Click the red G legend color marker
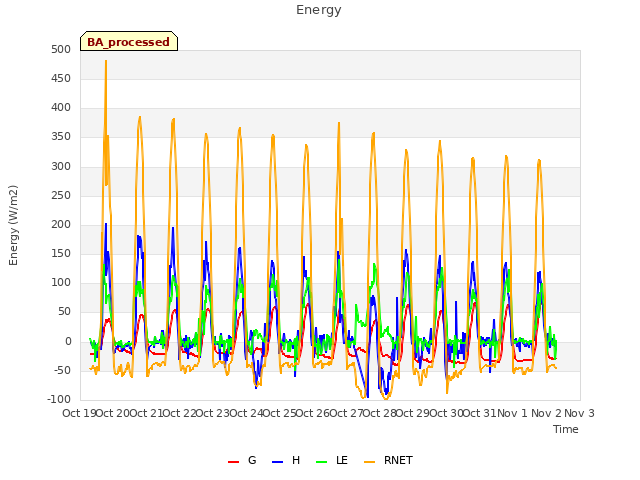The height and width of the screenshot is (480, 640). [233, 462]
